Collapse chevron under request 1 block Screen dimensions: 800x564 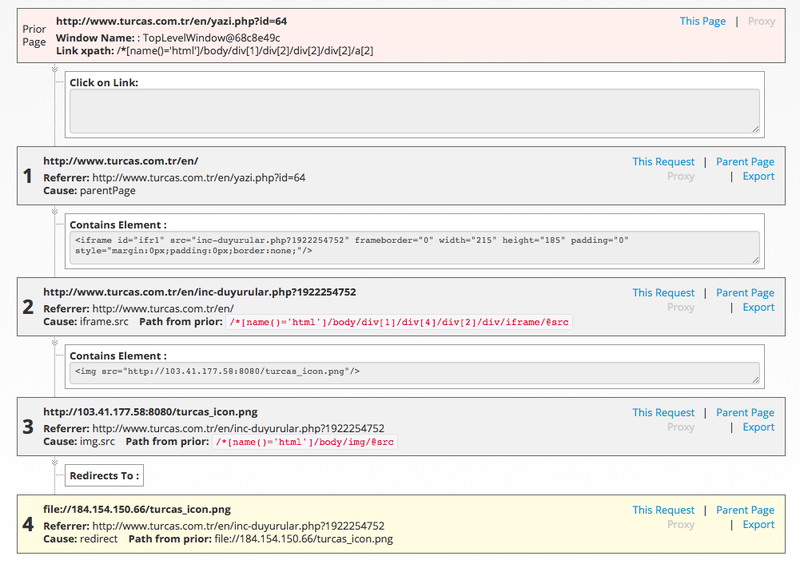pyautogui.click(x=55, y=211)
